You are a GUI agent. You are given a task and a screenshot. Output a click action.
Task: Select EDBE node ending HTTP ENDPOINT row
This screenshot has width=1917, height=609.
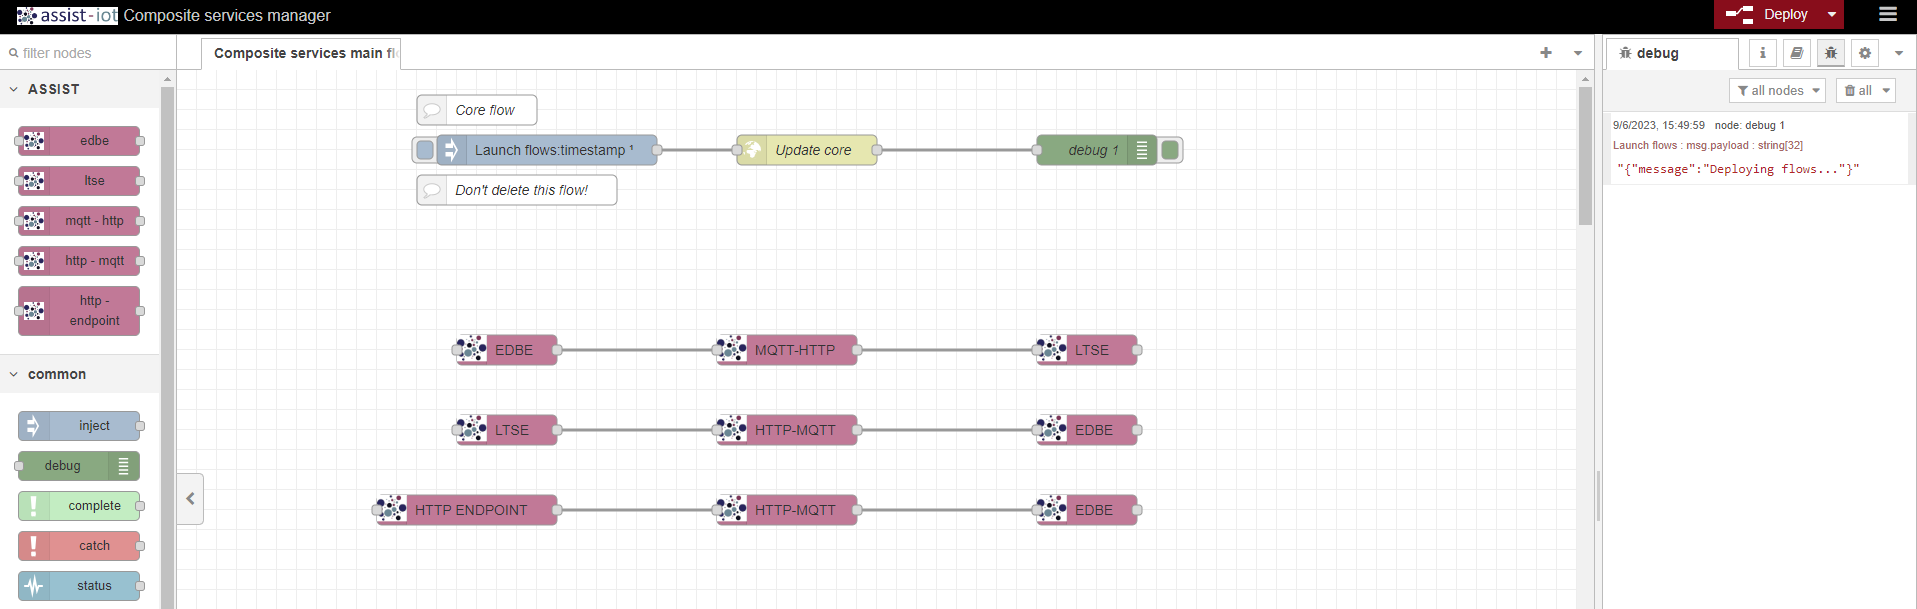click(x=1087, y=510)
